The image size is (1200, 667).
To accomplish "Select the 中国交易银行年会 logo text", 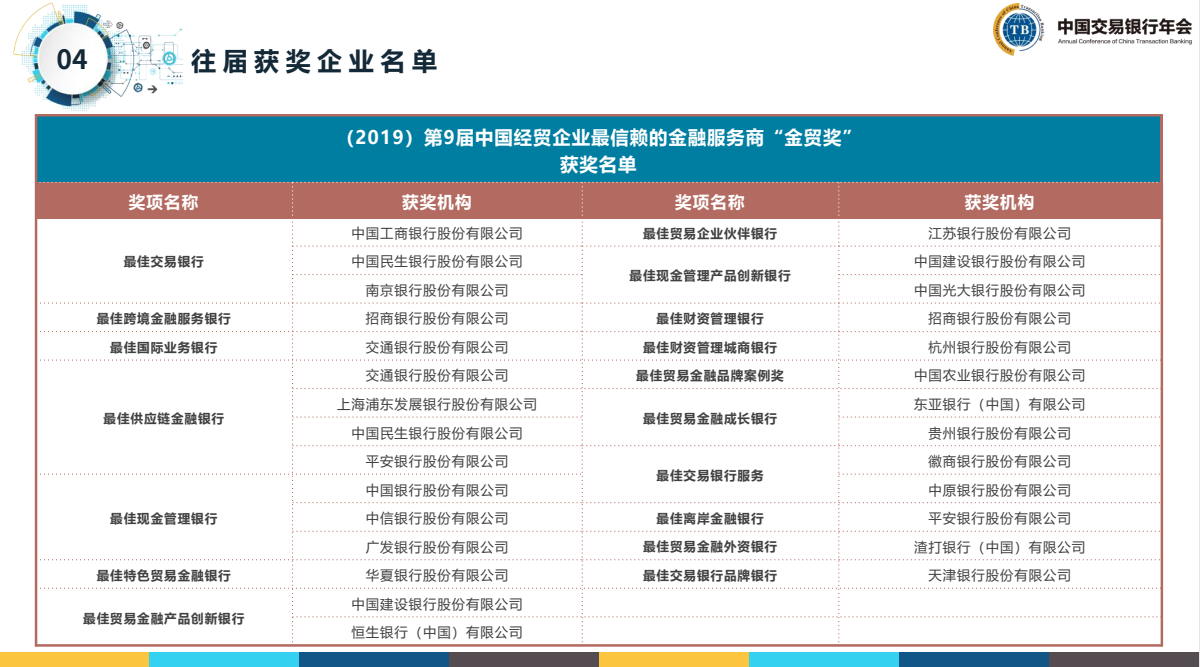I will pos(1124,26).
